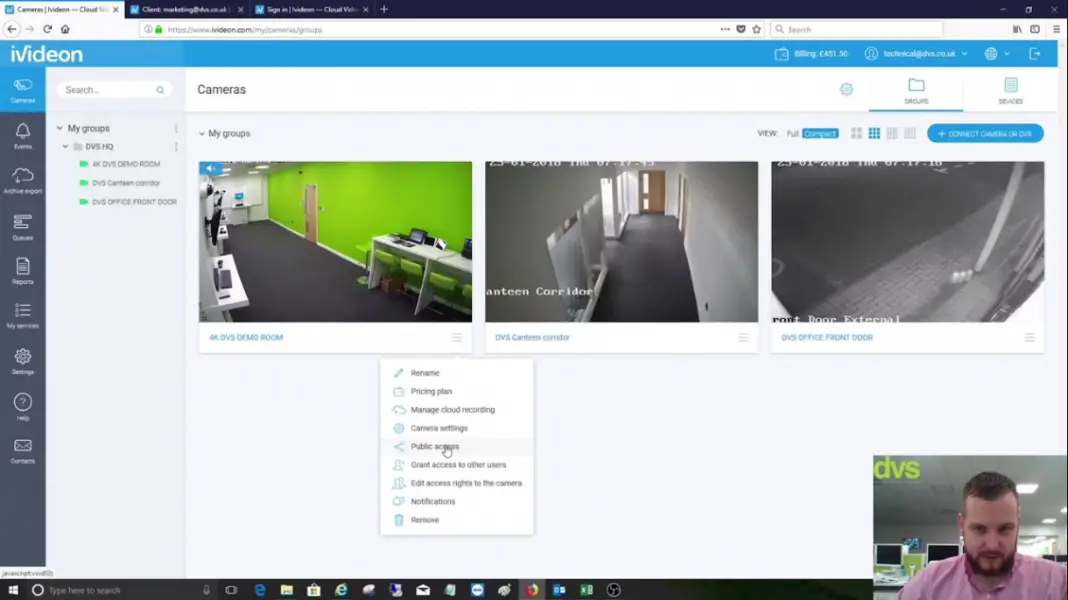Viewport: 1068px width, 600px height.
Task: Open the Cameras sidebar section
Action: (22, 90)
